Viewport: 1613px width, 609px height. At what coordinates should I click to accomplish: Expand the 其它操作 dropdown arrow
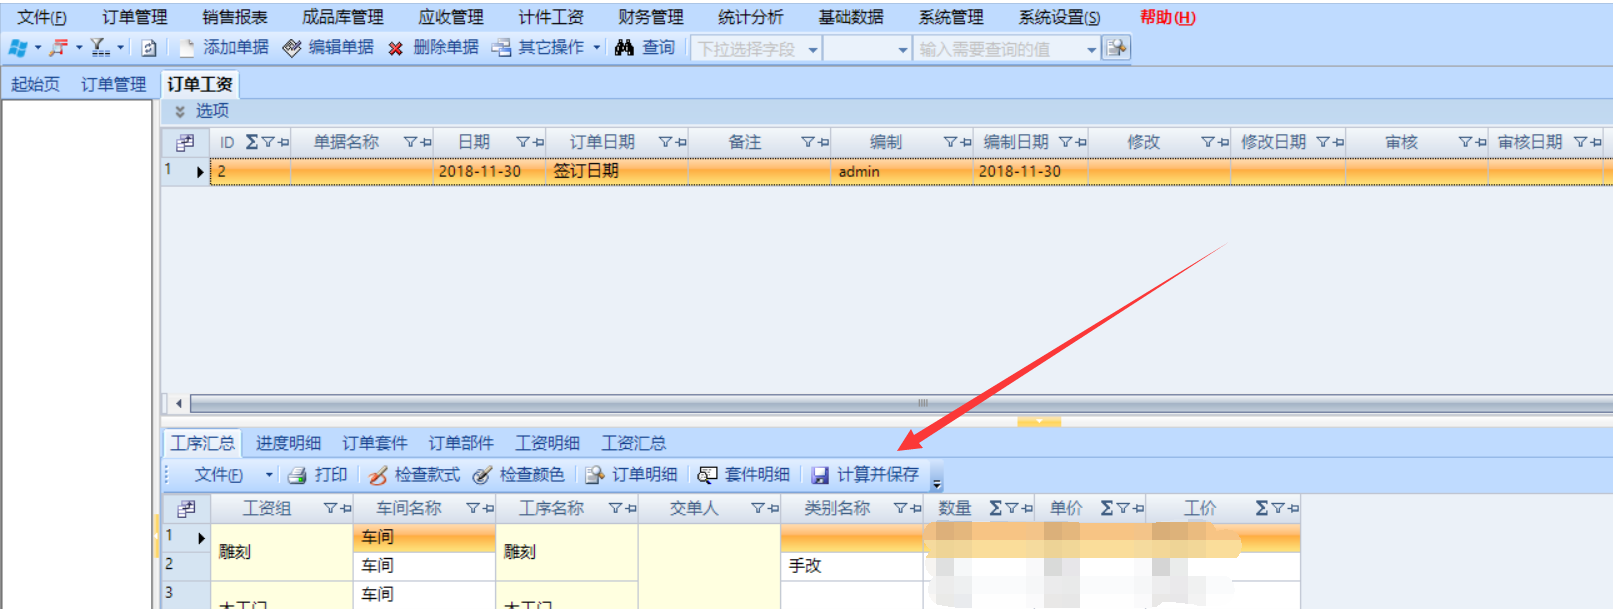pyautogui.click(x=597, y=48)
